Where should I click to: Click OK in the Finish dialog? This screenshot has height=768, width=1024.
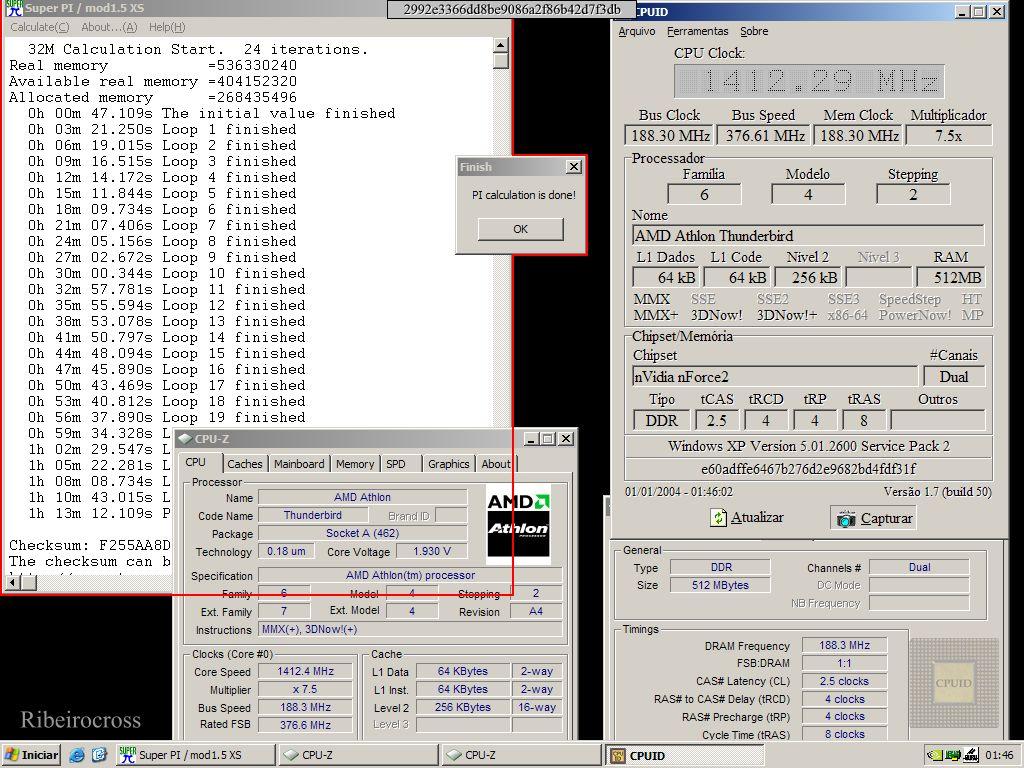click(520, 229)
